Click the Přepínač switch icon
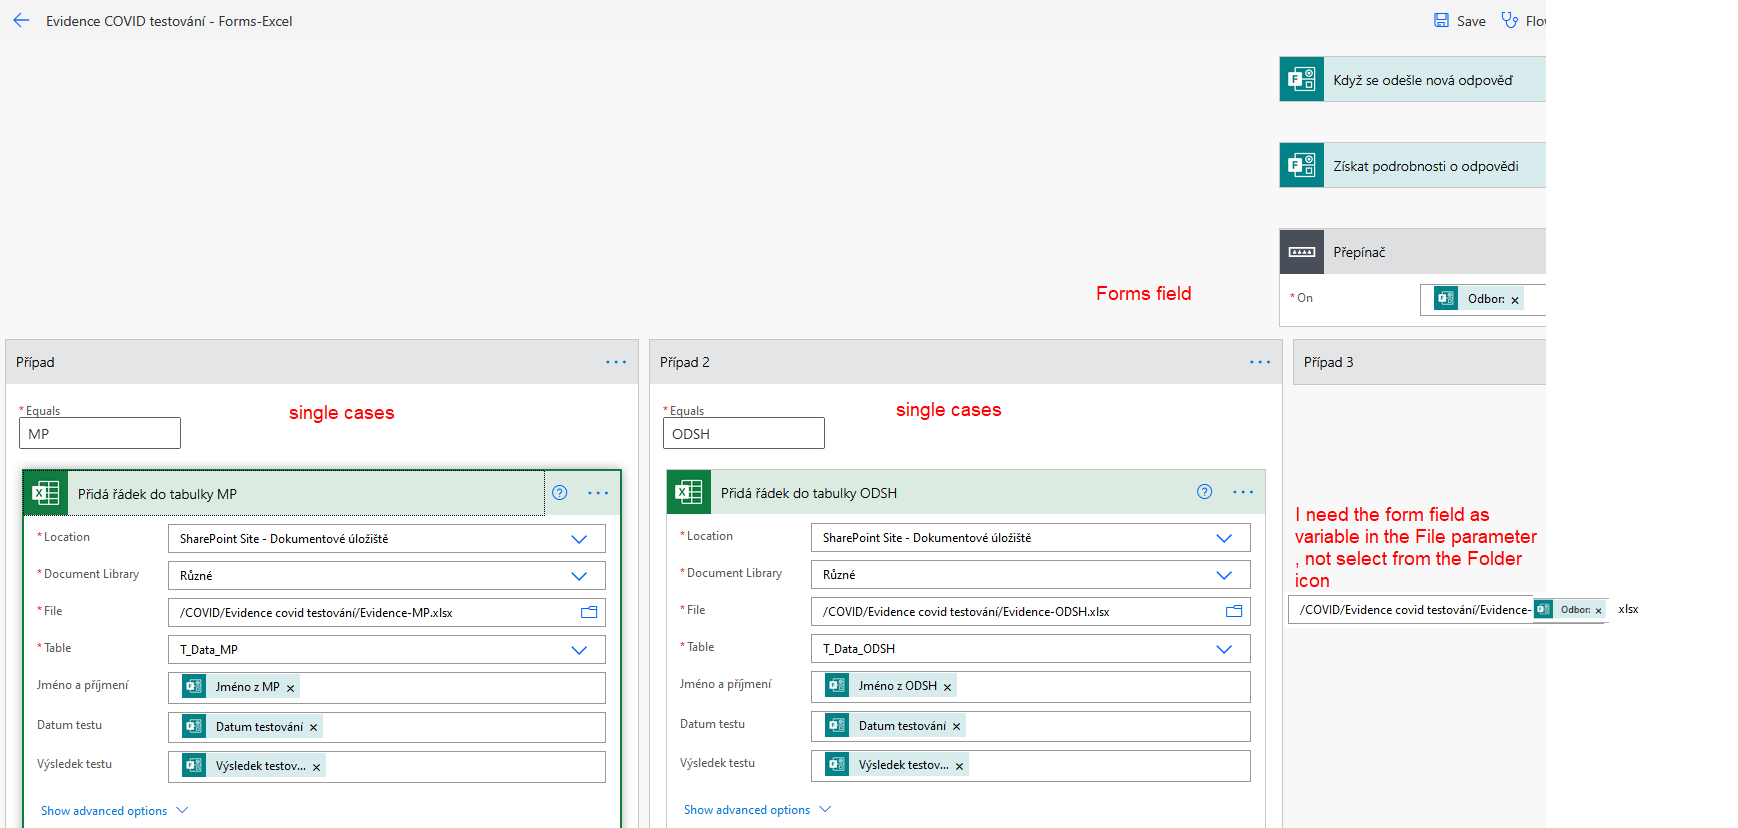1738x828 pixels. (x=1302, y=252)
